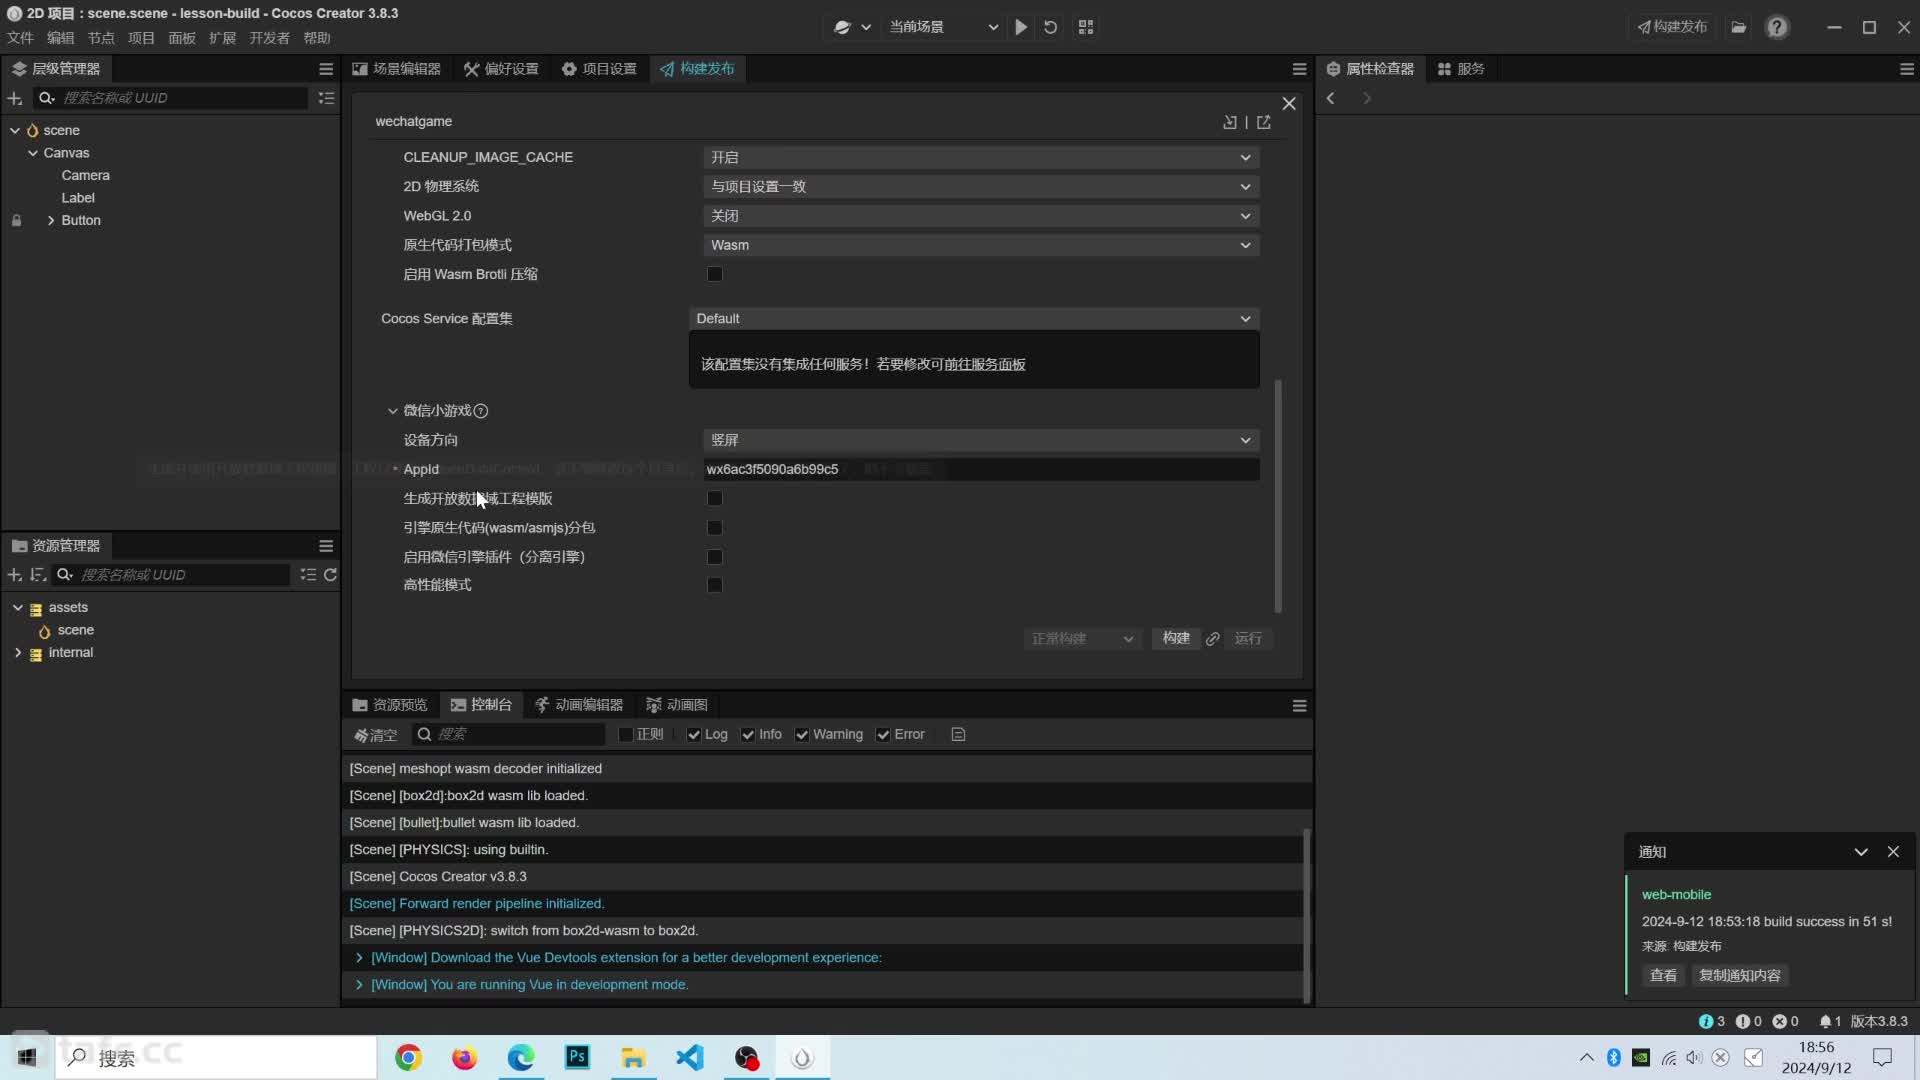Collapse the 微信小游戏 section
The width and height of the screenshot is (1920, 1080).
[x=393, y=411]
